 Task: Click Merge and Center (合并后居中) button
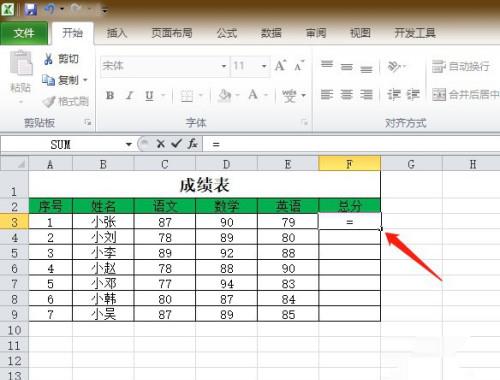pos(465,95)
